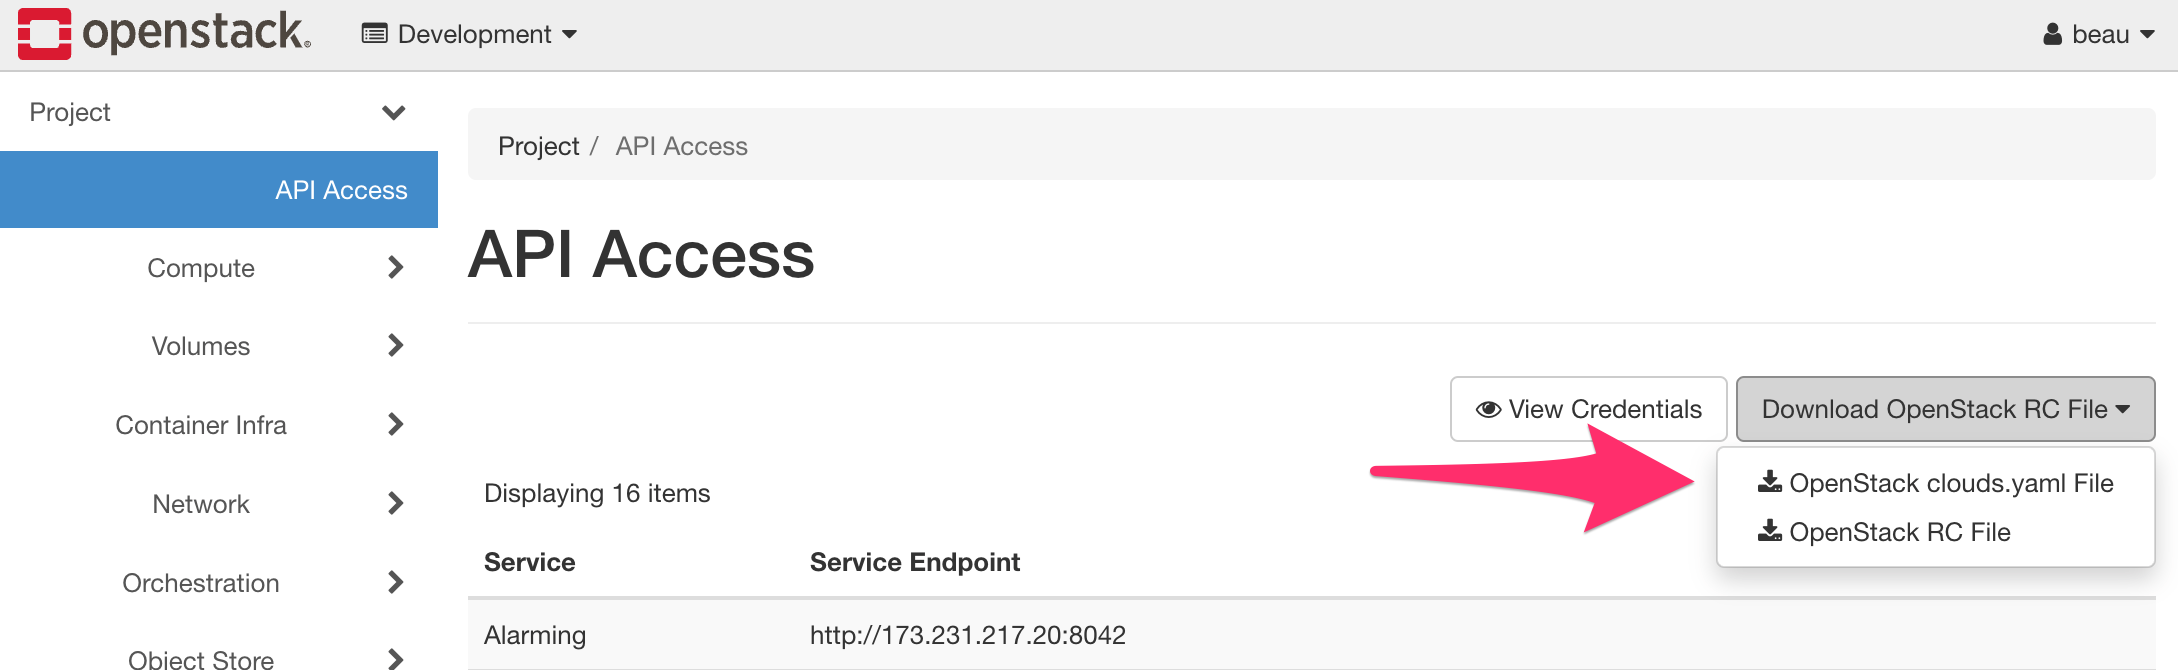Click the project list icon beside Development

point(375,34)
